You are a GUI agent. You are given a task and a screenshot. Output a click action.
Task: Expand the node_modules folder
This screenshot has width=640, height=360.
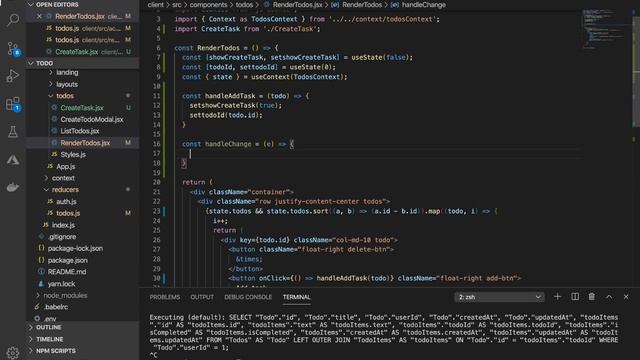coord(65,296)
